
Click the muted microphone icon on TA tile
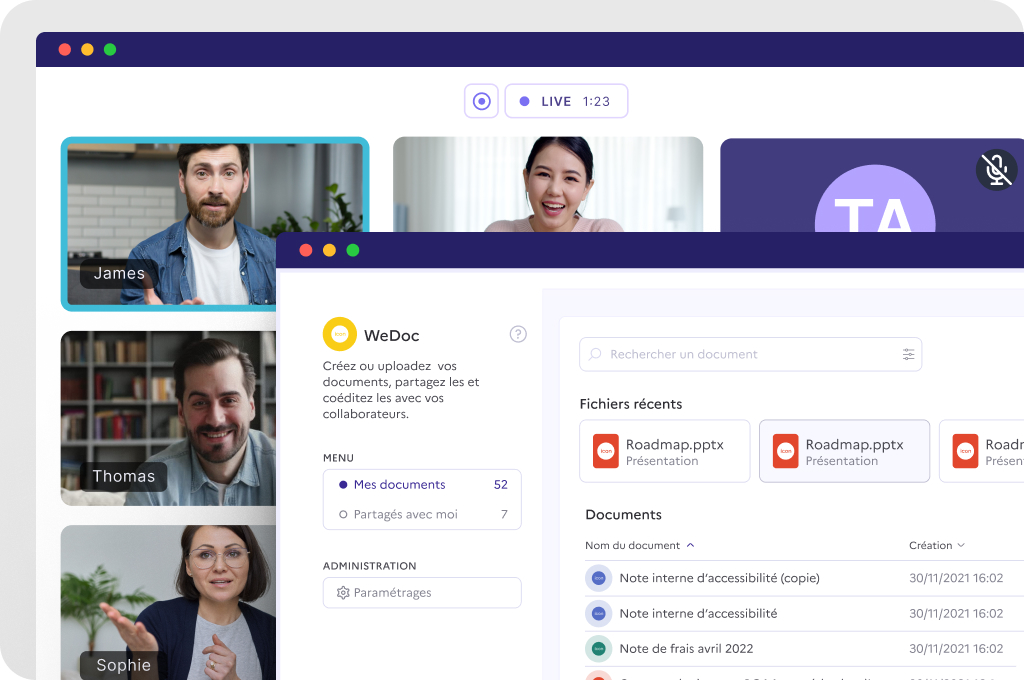pyautogui.click(x=997, y=170)
